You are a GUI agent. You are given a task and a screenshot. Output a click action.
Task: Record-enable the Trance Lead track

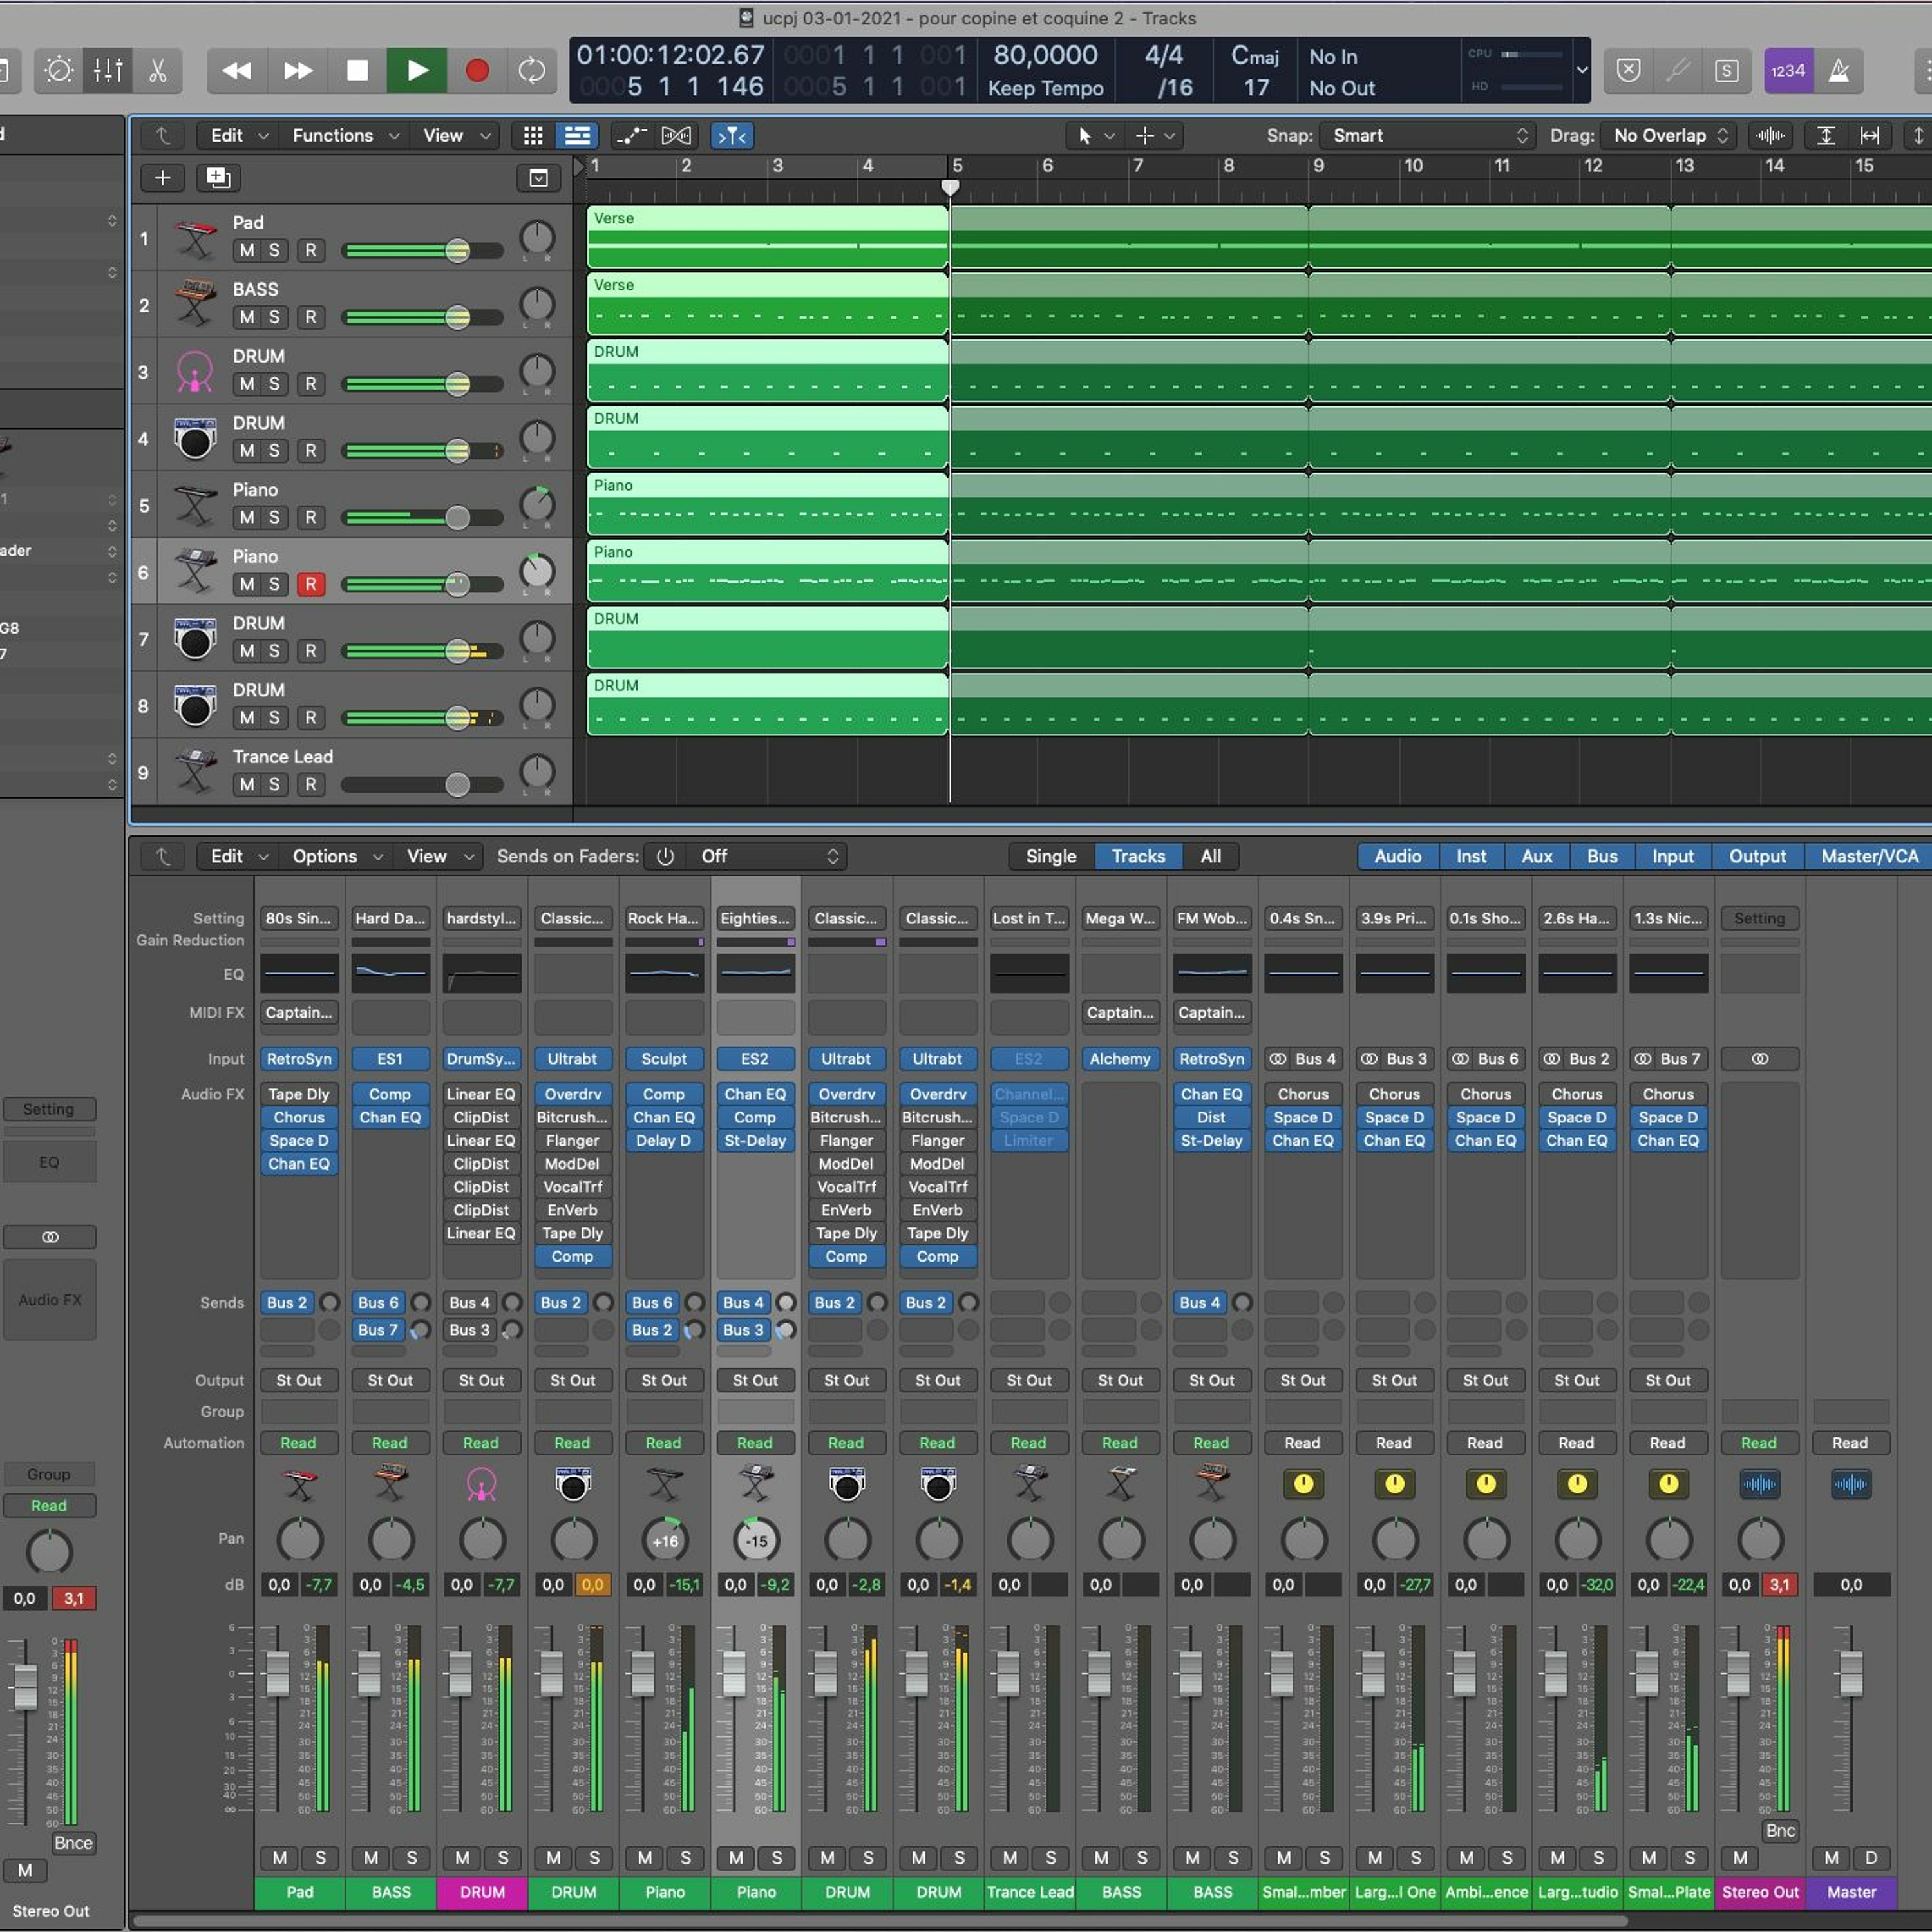click(x=311, y=784)
